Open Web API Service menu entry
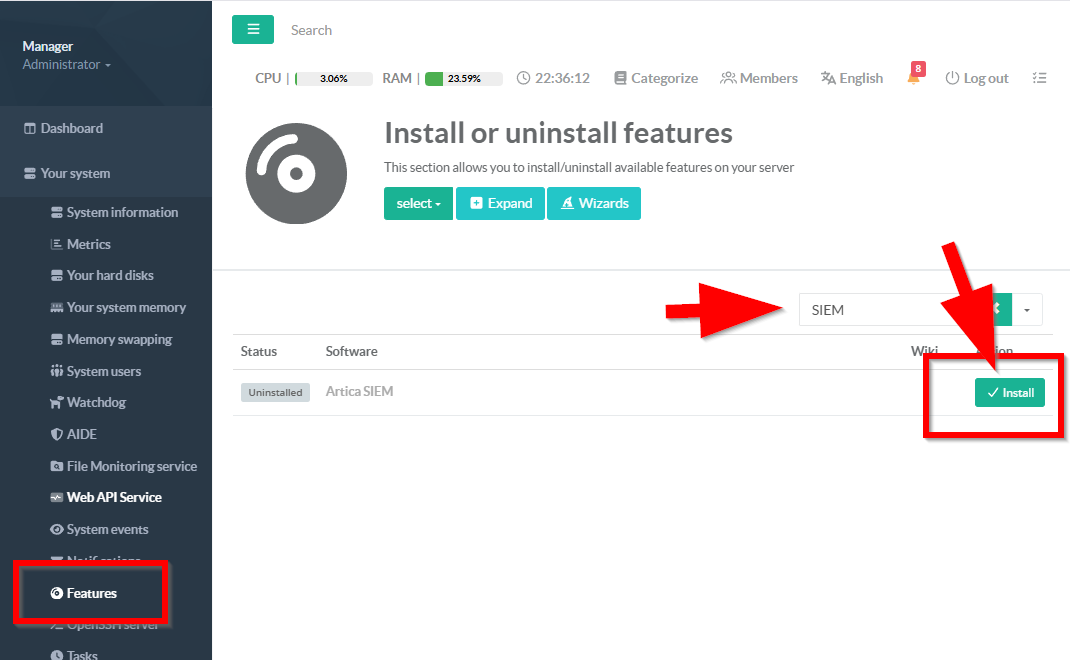Screen dimensions: 1070x660 click(106, 498)
